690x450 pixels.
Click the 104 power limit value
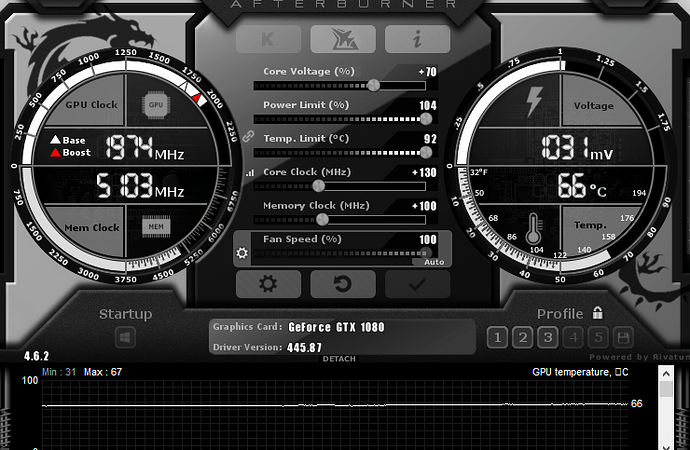click(x=428, y=106)
